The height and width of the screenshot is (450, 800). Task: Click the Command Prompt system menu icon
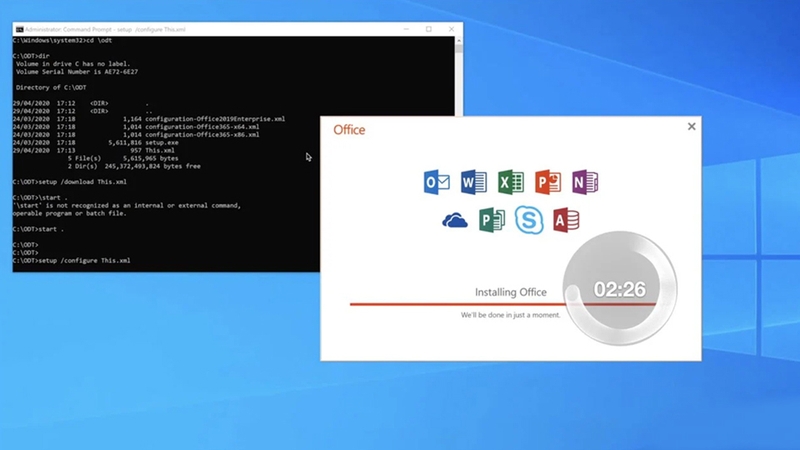(19, 30)
